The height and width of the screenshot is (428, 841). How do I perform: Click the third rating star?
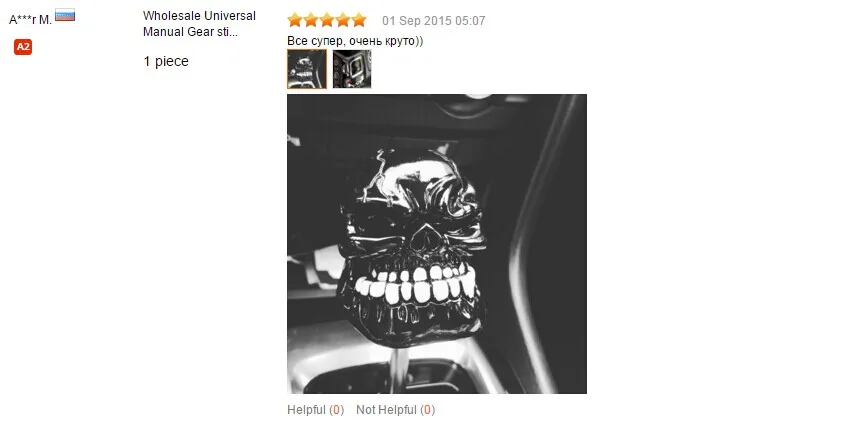click(x=327, y=20)
